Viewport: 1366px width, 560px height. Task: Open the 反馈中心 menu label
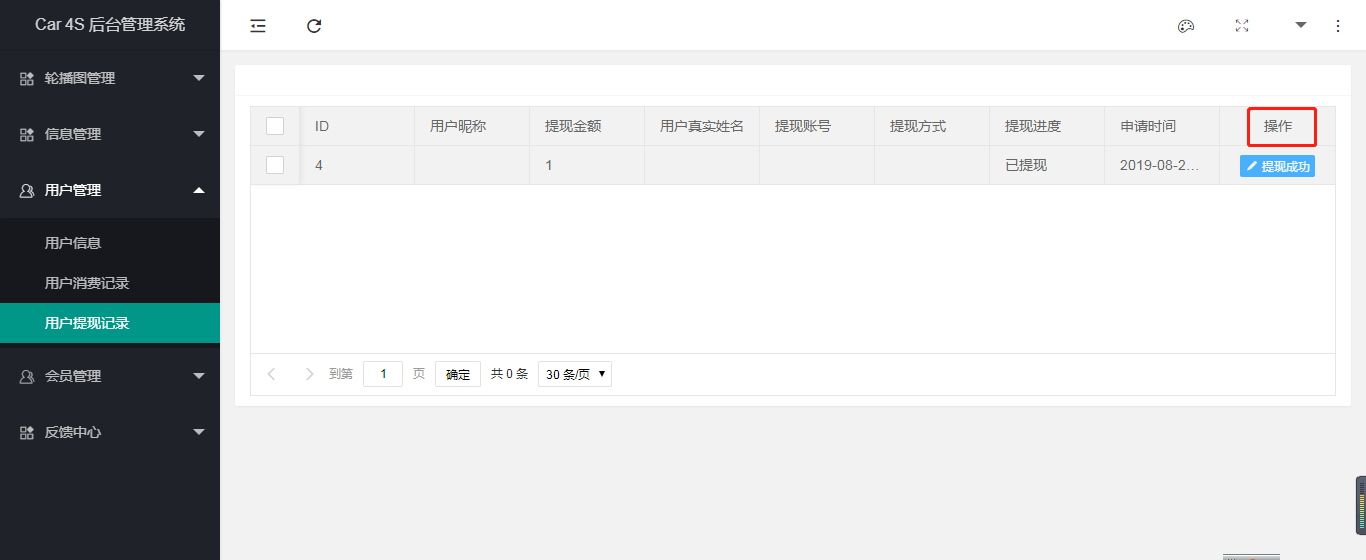coord(73,432)
